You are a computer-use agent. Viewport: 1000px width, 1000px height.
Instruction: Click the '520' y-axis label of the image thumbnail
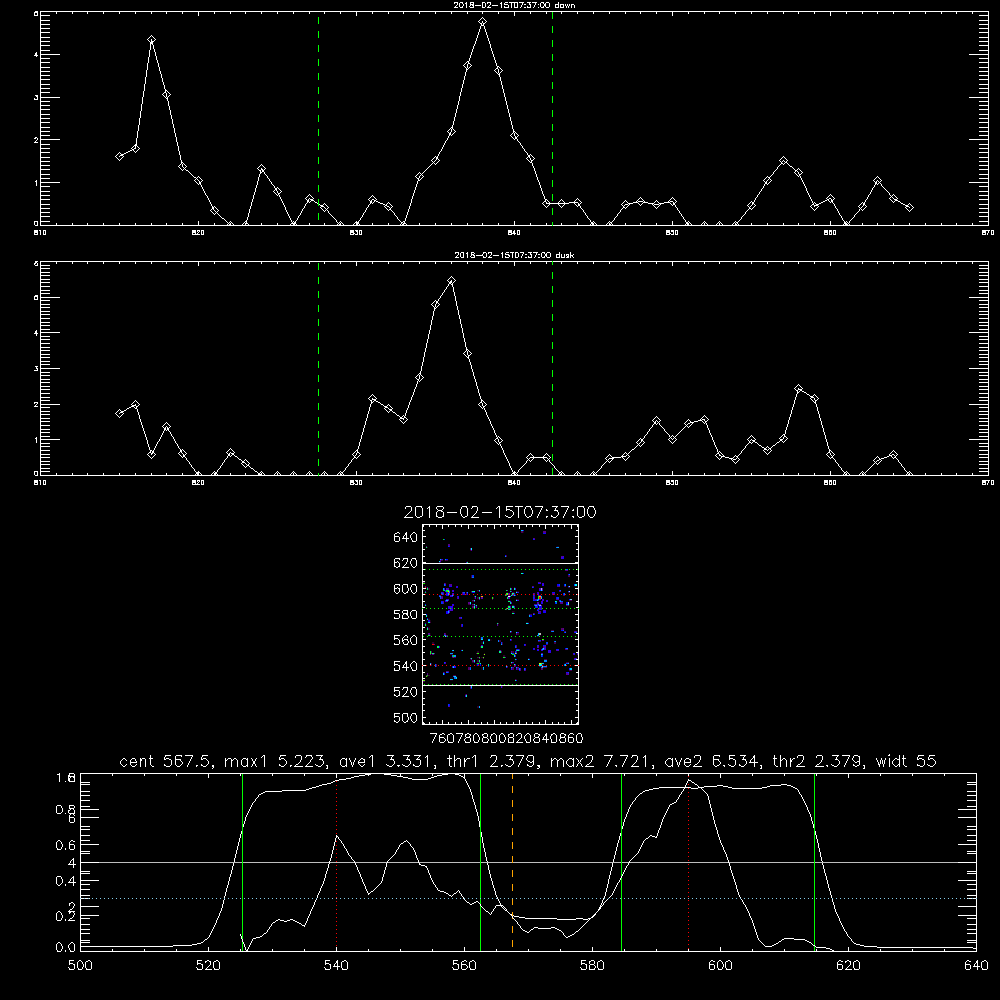point(406,692)
